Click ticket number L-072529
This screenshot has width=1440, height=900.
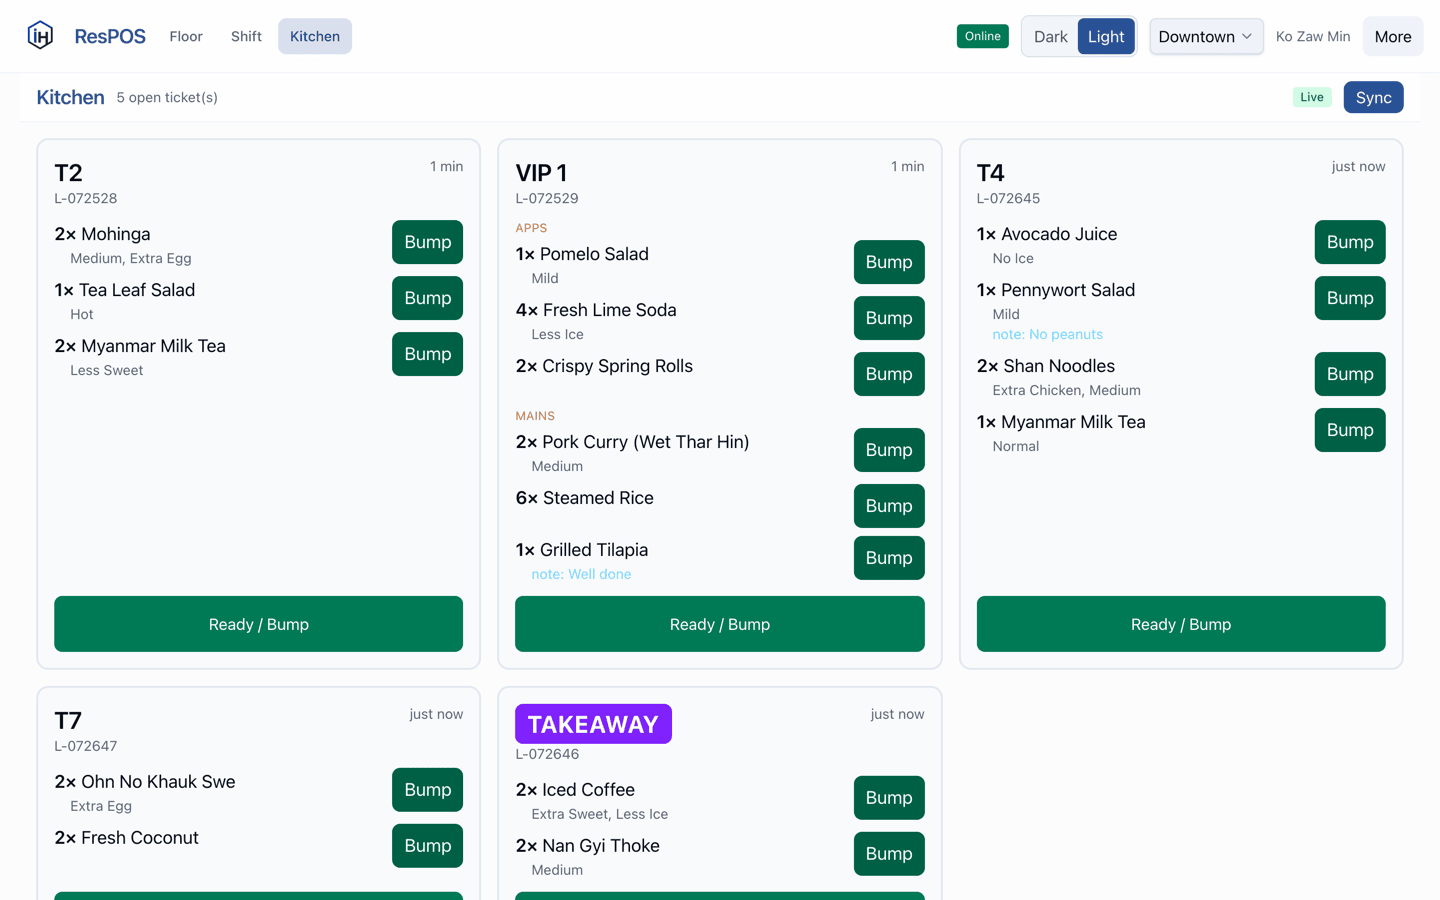[x=547, y=198]
